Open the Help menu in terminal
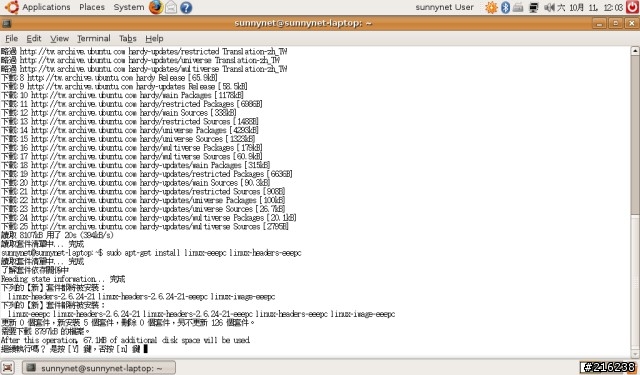Viewport: 640px width, 375px height. [x=154, y=38]
